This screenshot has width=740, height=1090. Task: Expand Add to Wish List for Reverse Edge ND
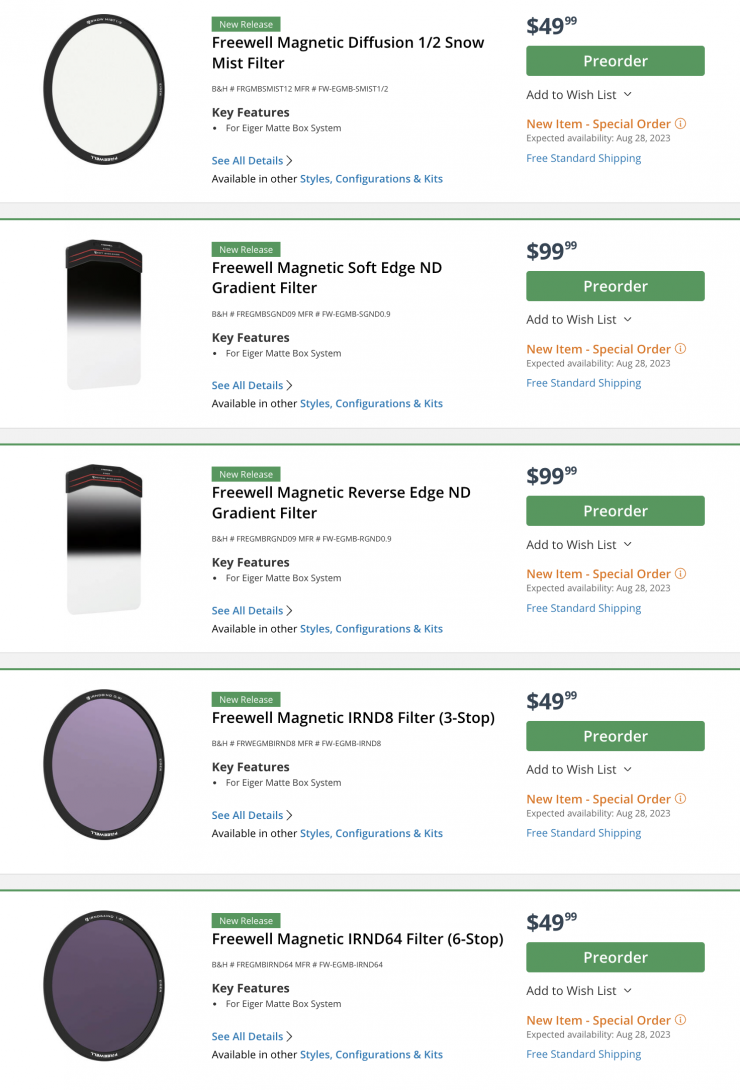(x=579, y=545)
